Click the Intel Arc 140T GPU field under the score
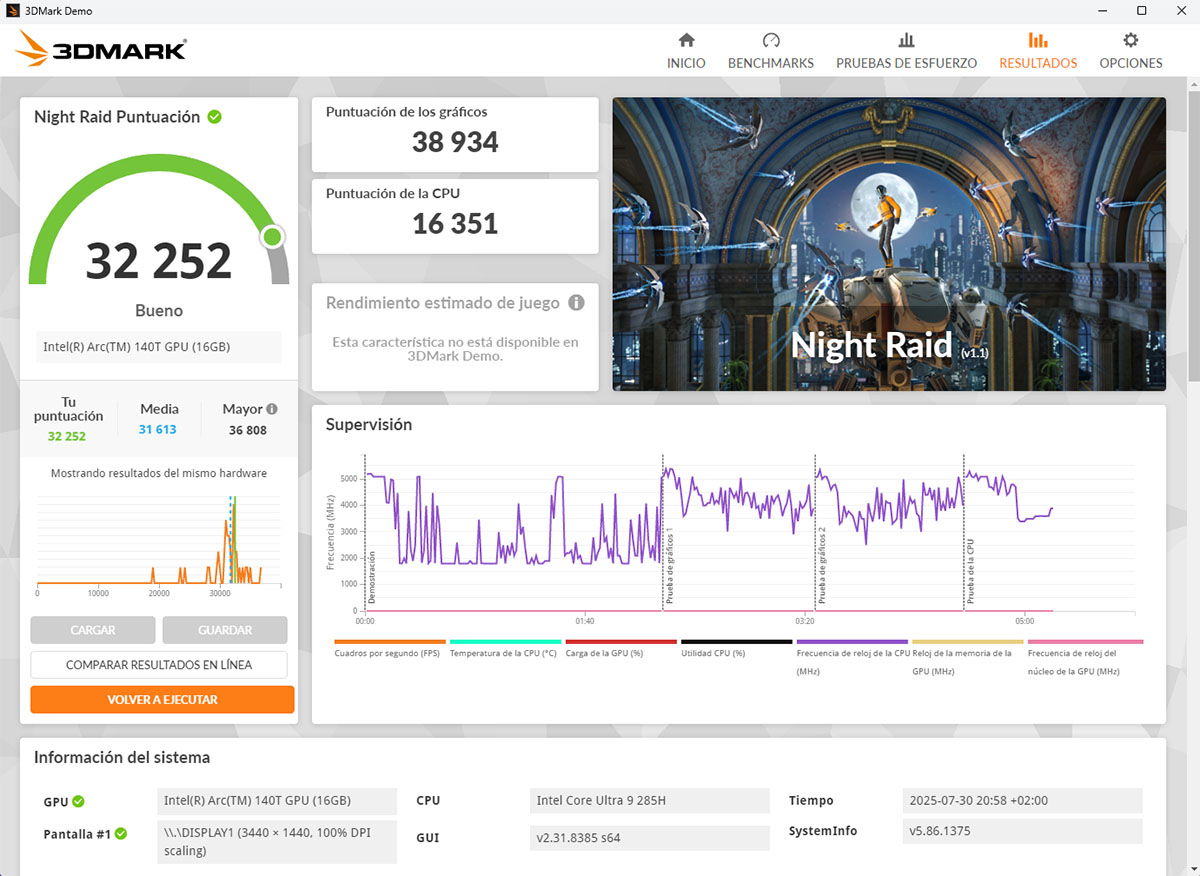This screenshot has width=1200, height=876. pyautogui.click(x=159, y=347)
